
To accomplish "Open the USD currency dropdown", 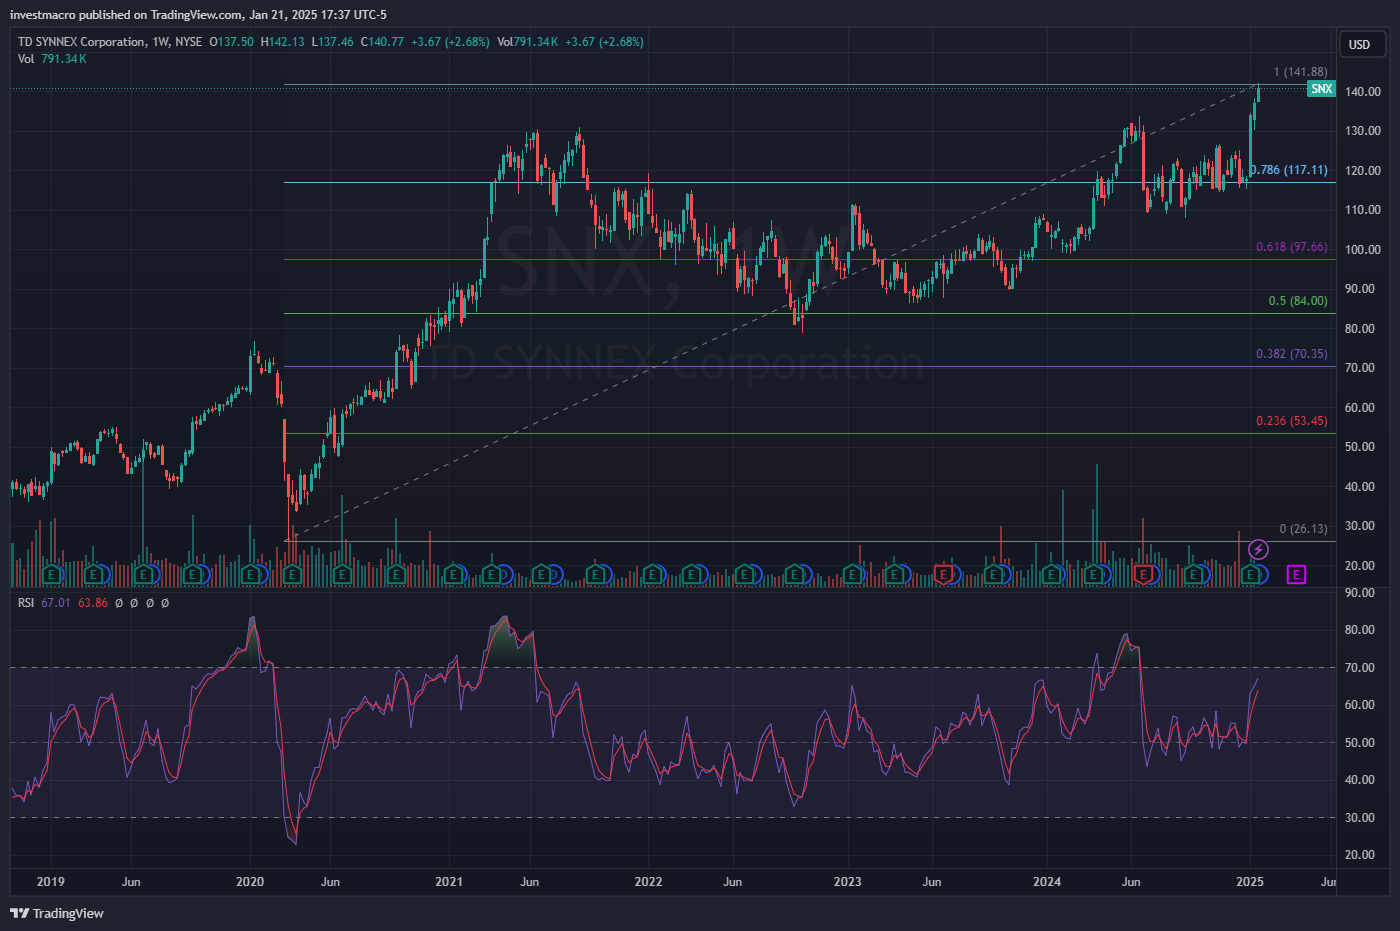I will (1360, 44).
